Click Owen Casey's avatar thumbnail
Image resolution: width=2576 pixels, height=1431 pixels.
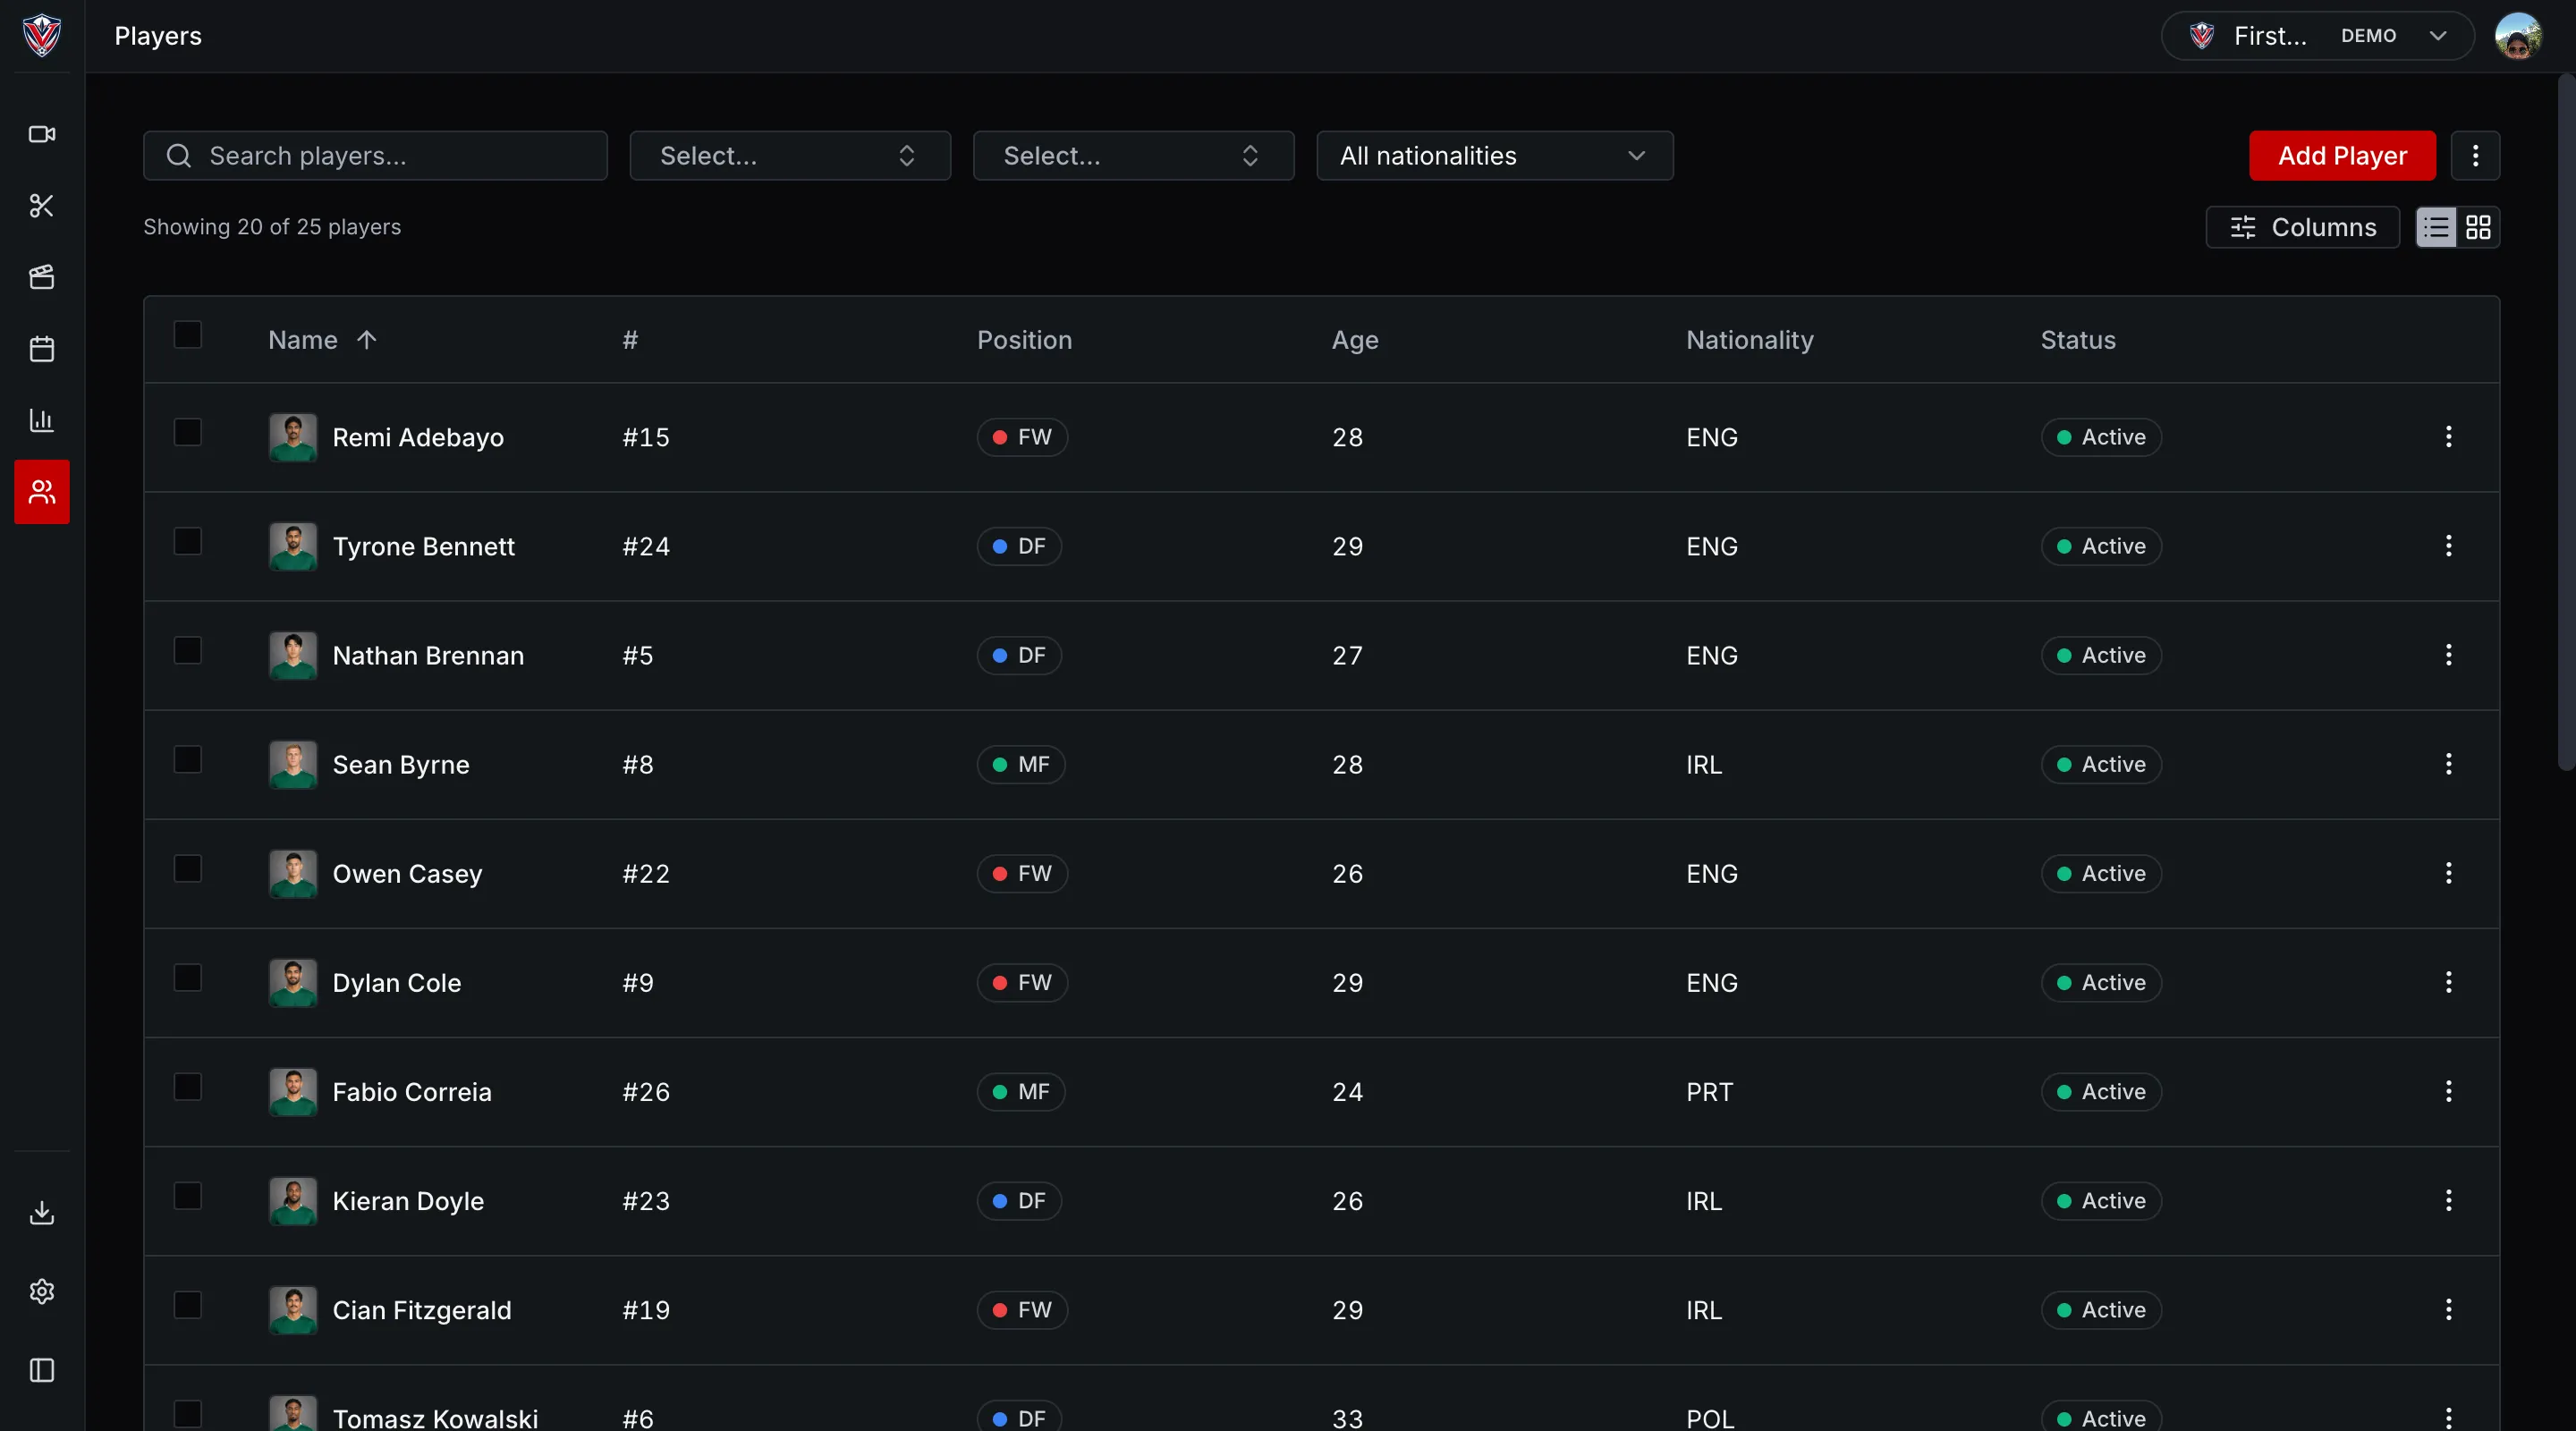tap(293, 874)
